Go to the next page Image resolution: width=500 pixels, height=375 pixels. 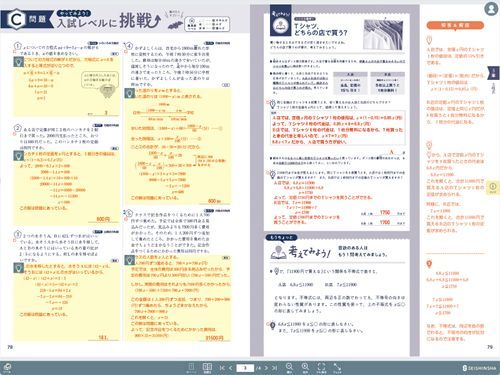pos(266,368)
